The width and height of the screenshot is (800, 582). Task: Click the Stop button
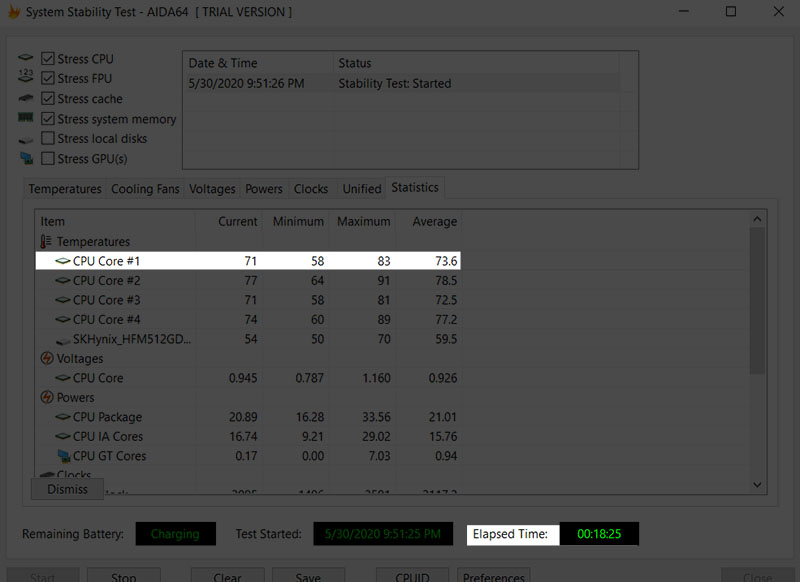123,575
